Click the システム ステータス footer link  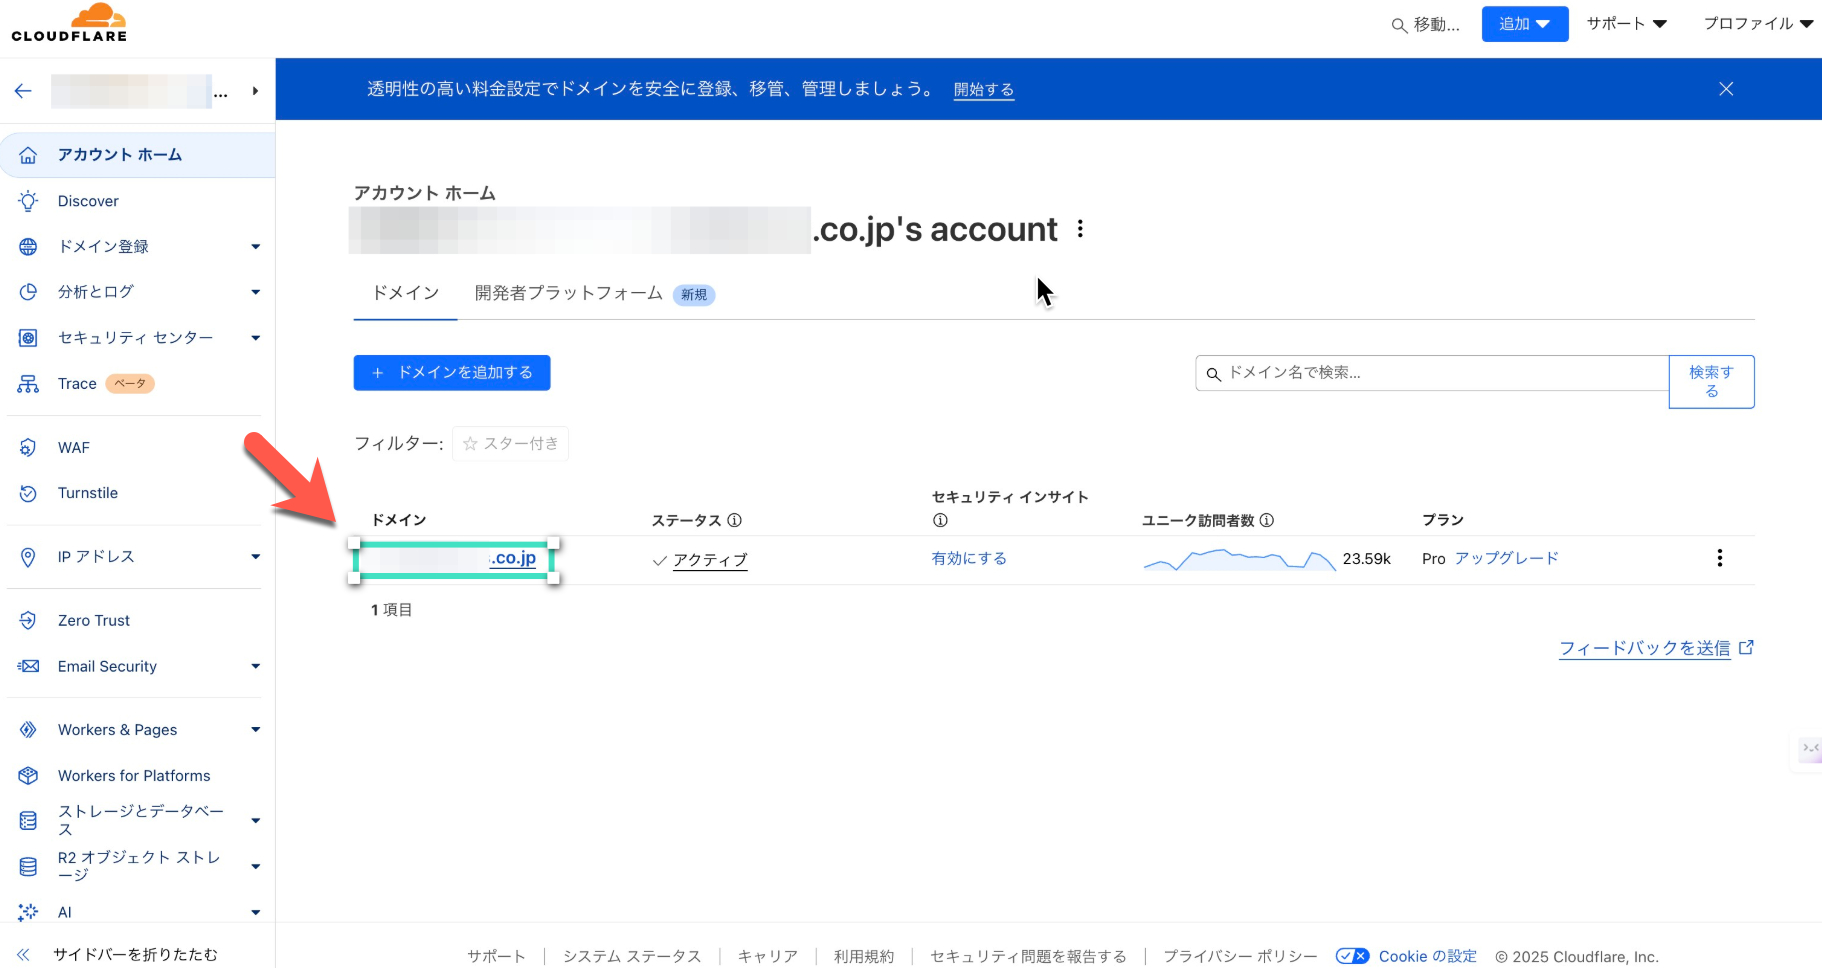632,956
